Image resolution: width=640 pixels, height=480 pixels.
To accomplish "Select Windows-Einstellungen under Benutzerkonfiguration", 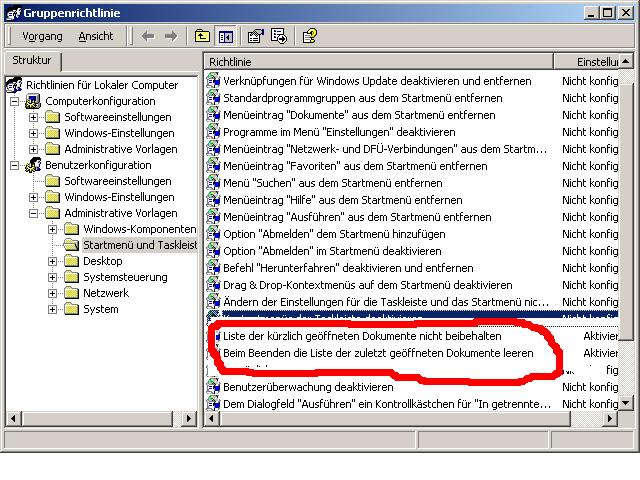I will tap(119, 197).
